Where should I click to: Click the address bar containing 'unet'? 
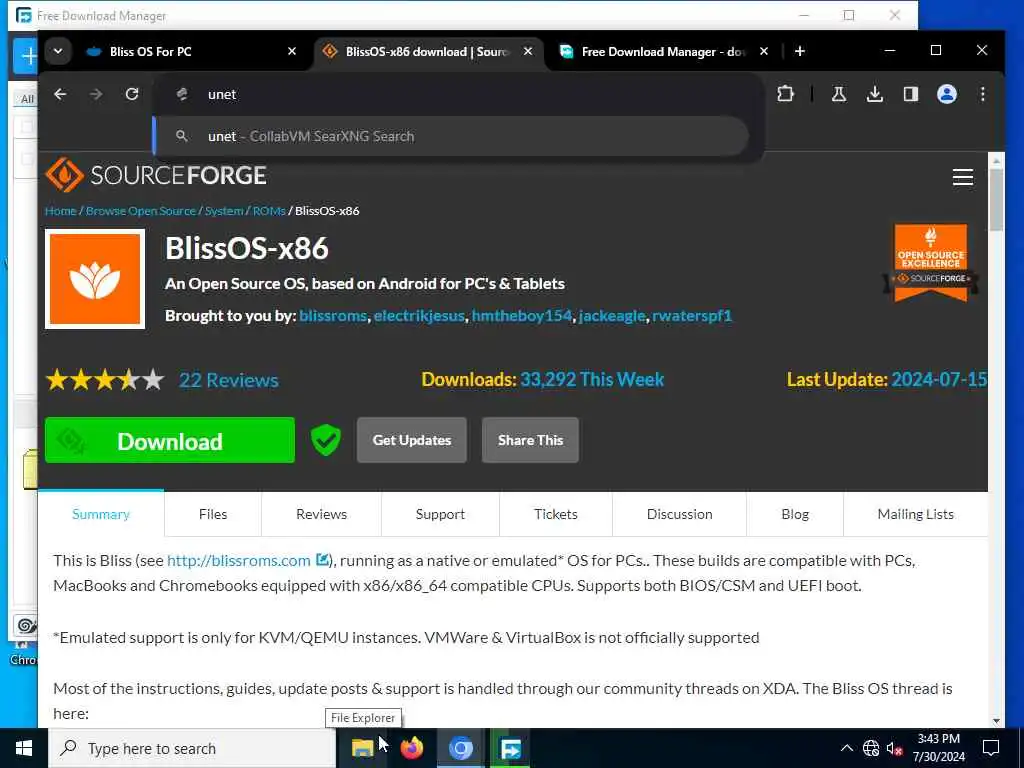tap(457, 95)
